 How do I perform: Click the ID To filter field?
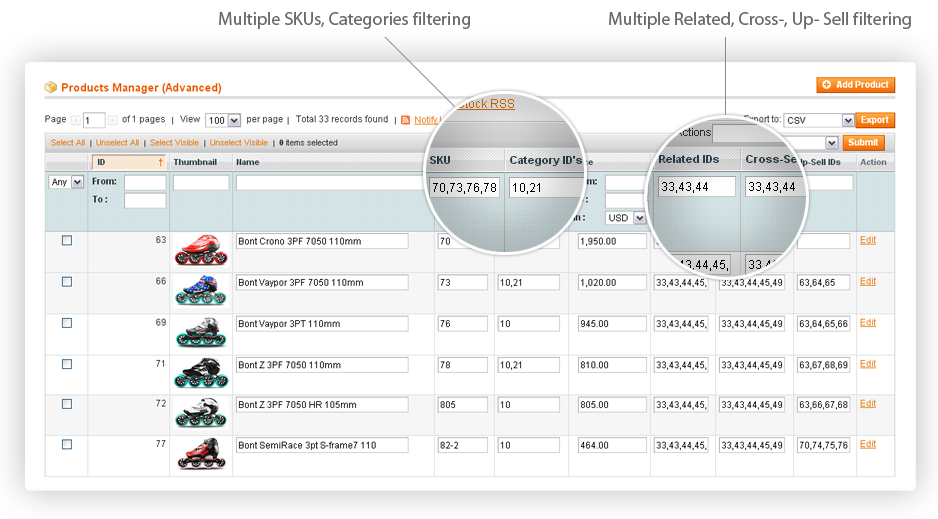pos(145,201)
